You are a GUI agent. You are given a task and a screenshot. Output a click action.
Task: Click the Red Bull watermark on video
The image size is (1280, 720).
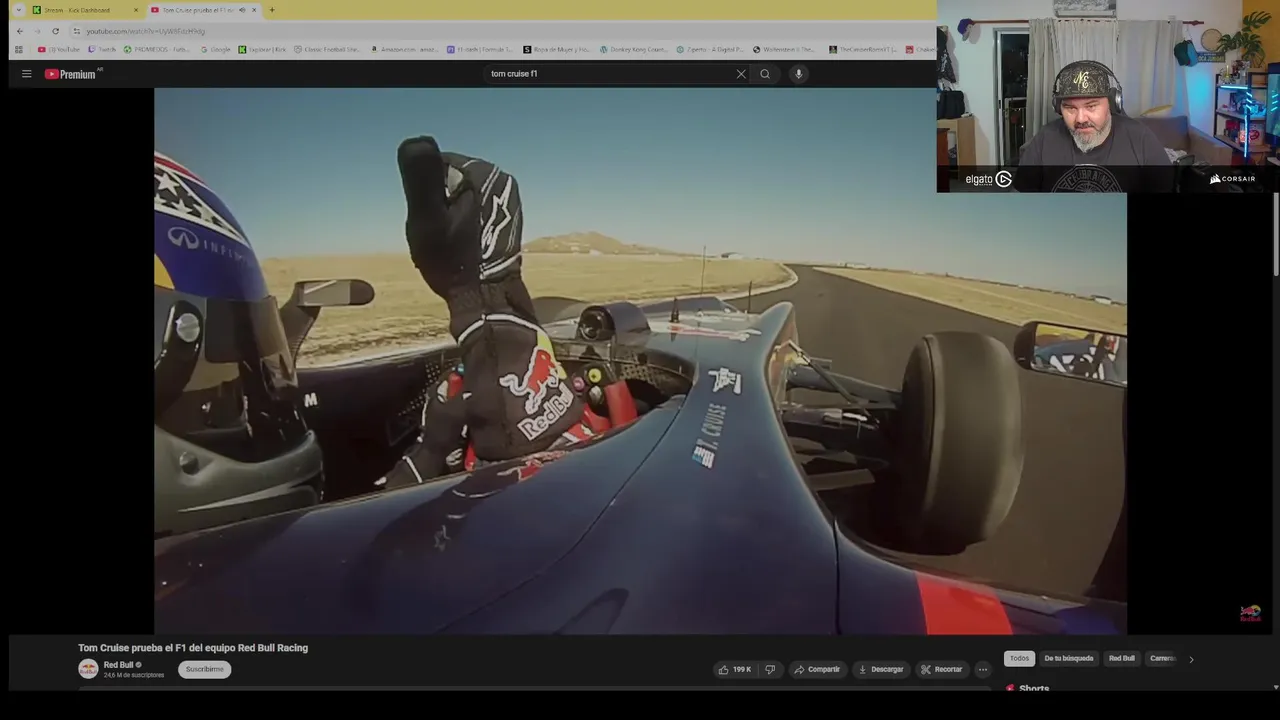click(x=1250, y=613)
